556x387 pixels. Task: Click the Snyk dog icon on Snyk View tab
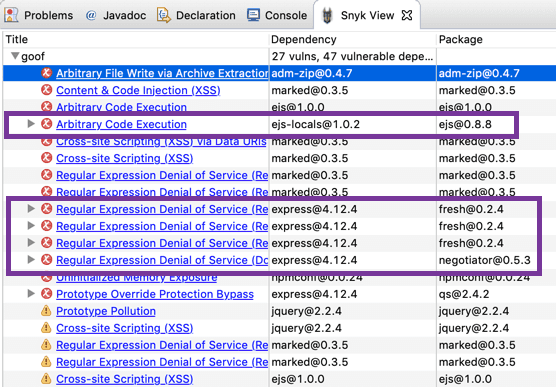(327, 16)
